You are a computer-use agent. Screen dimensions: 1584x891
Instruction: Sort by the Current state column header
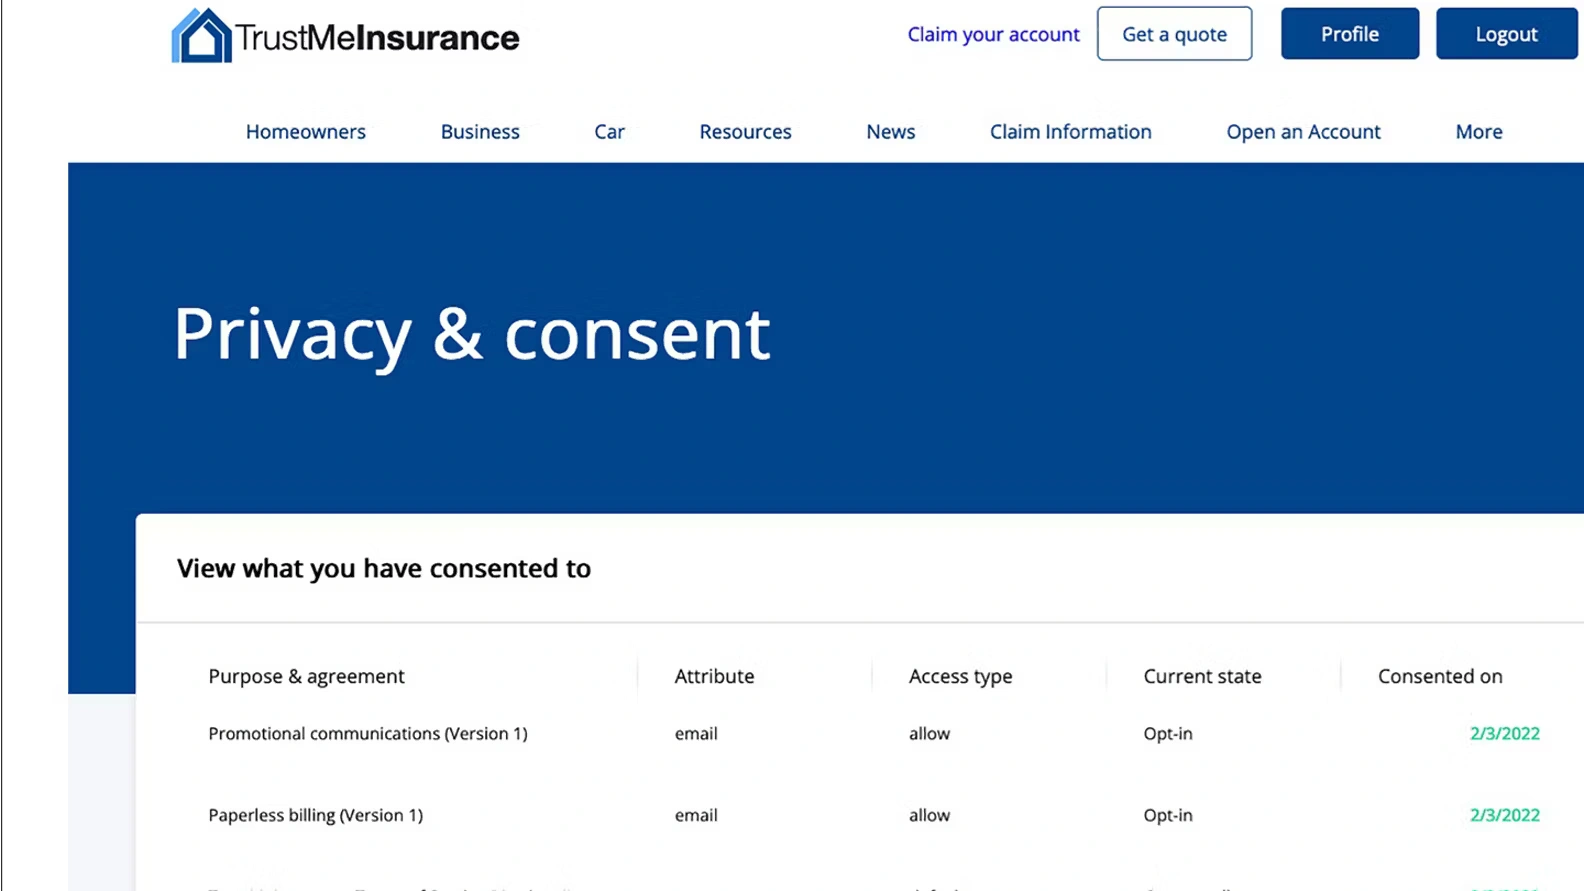click(x=1202, y=676)
